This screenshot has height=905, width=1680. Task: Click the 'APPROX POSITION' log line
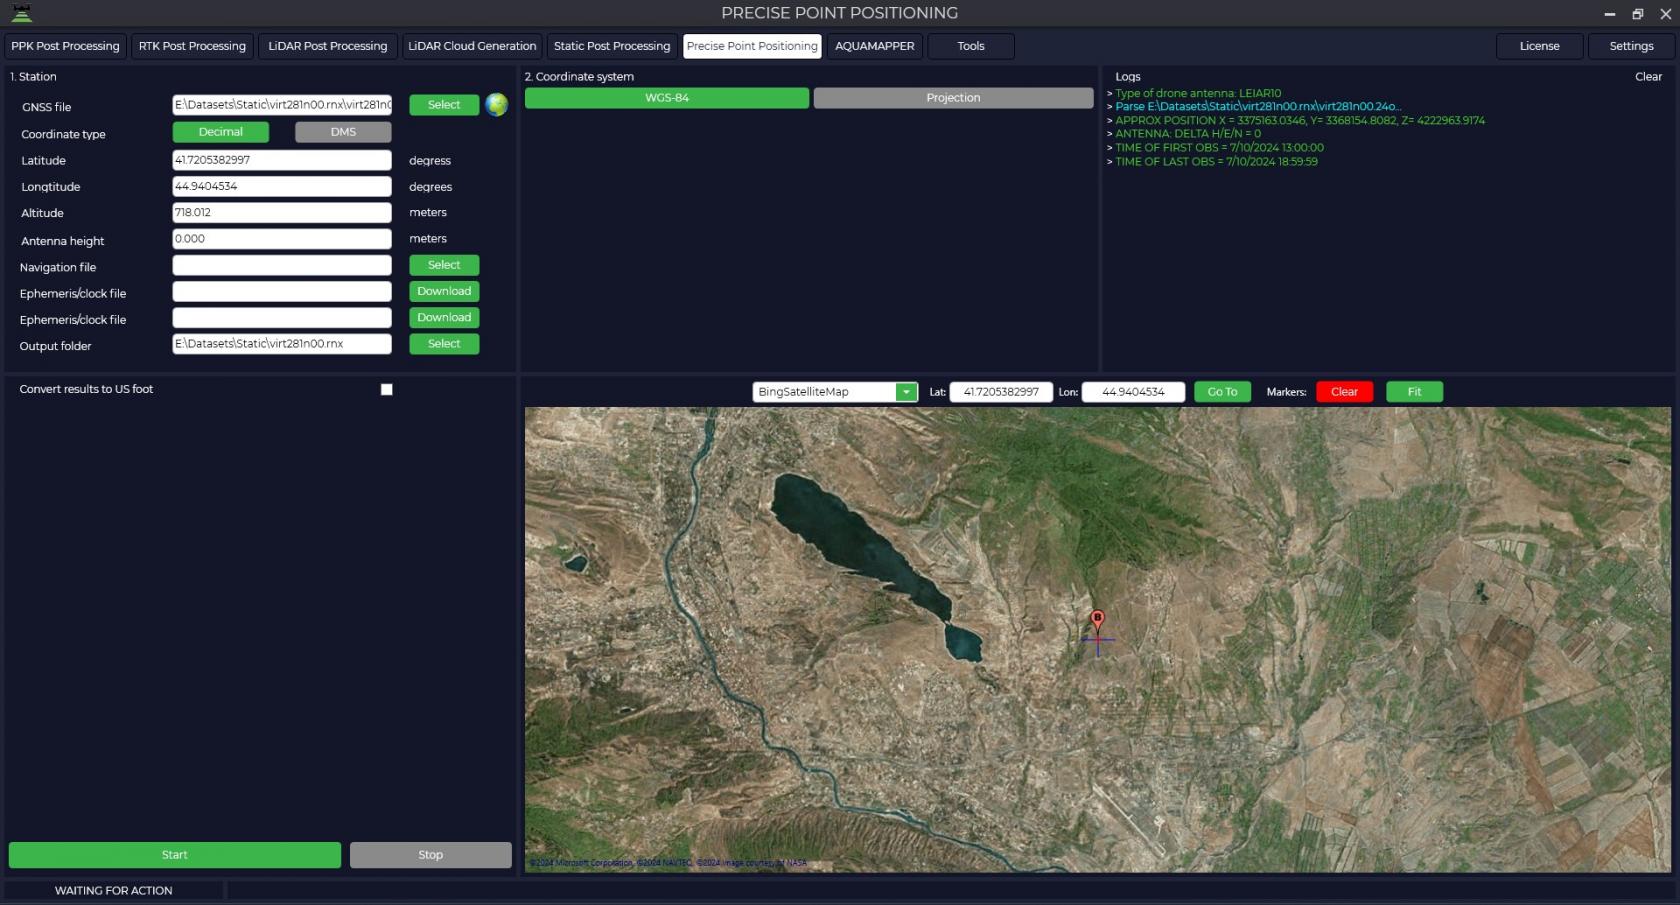pos(1300,120)
